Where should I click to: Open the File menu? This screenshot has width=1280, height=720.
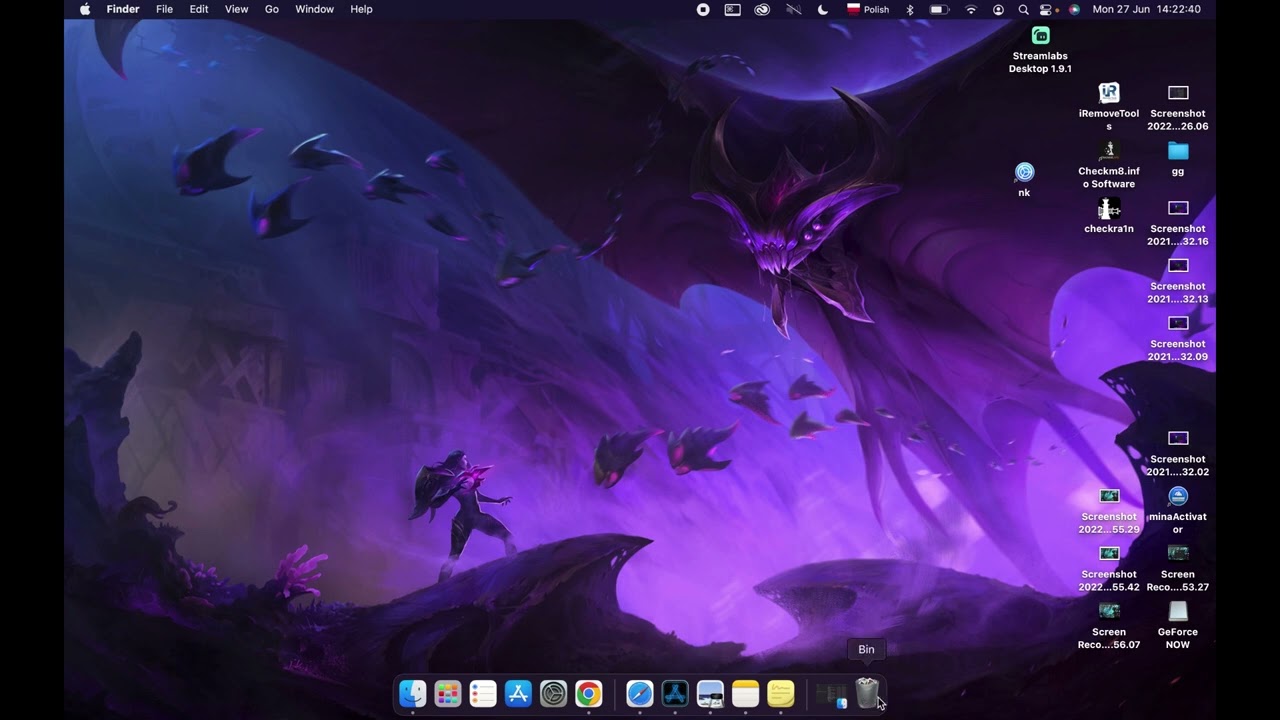pos(164,9)
